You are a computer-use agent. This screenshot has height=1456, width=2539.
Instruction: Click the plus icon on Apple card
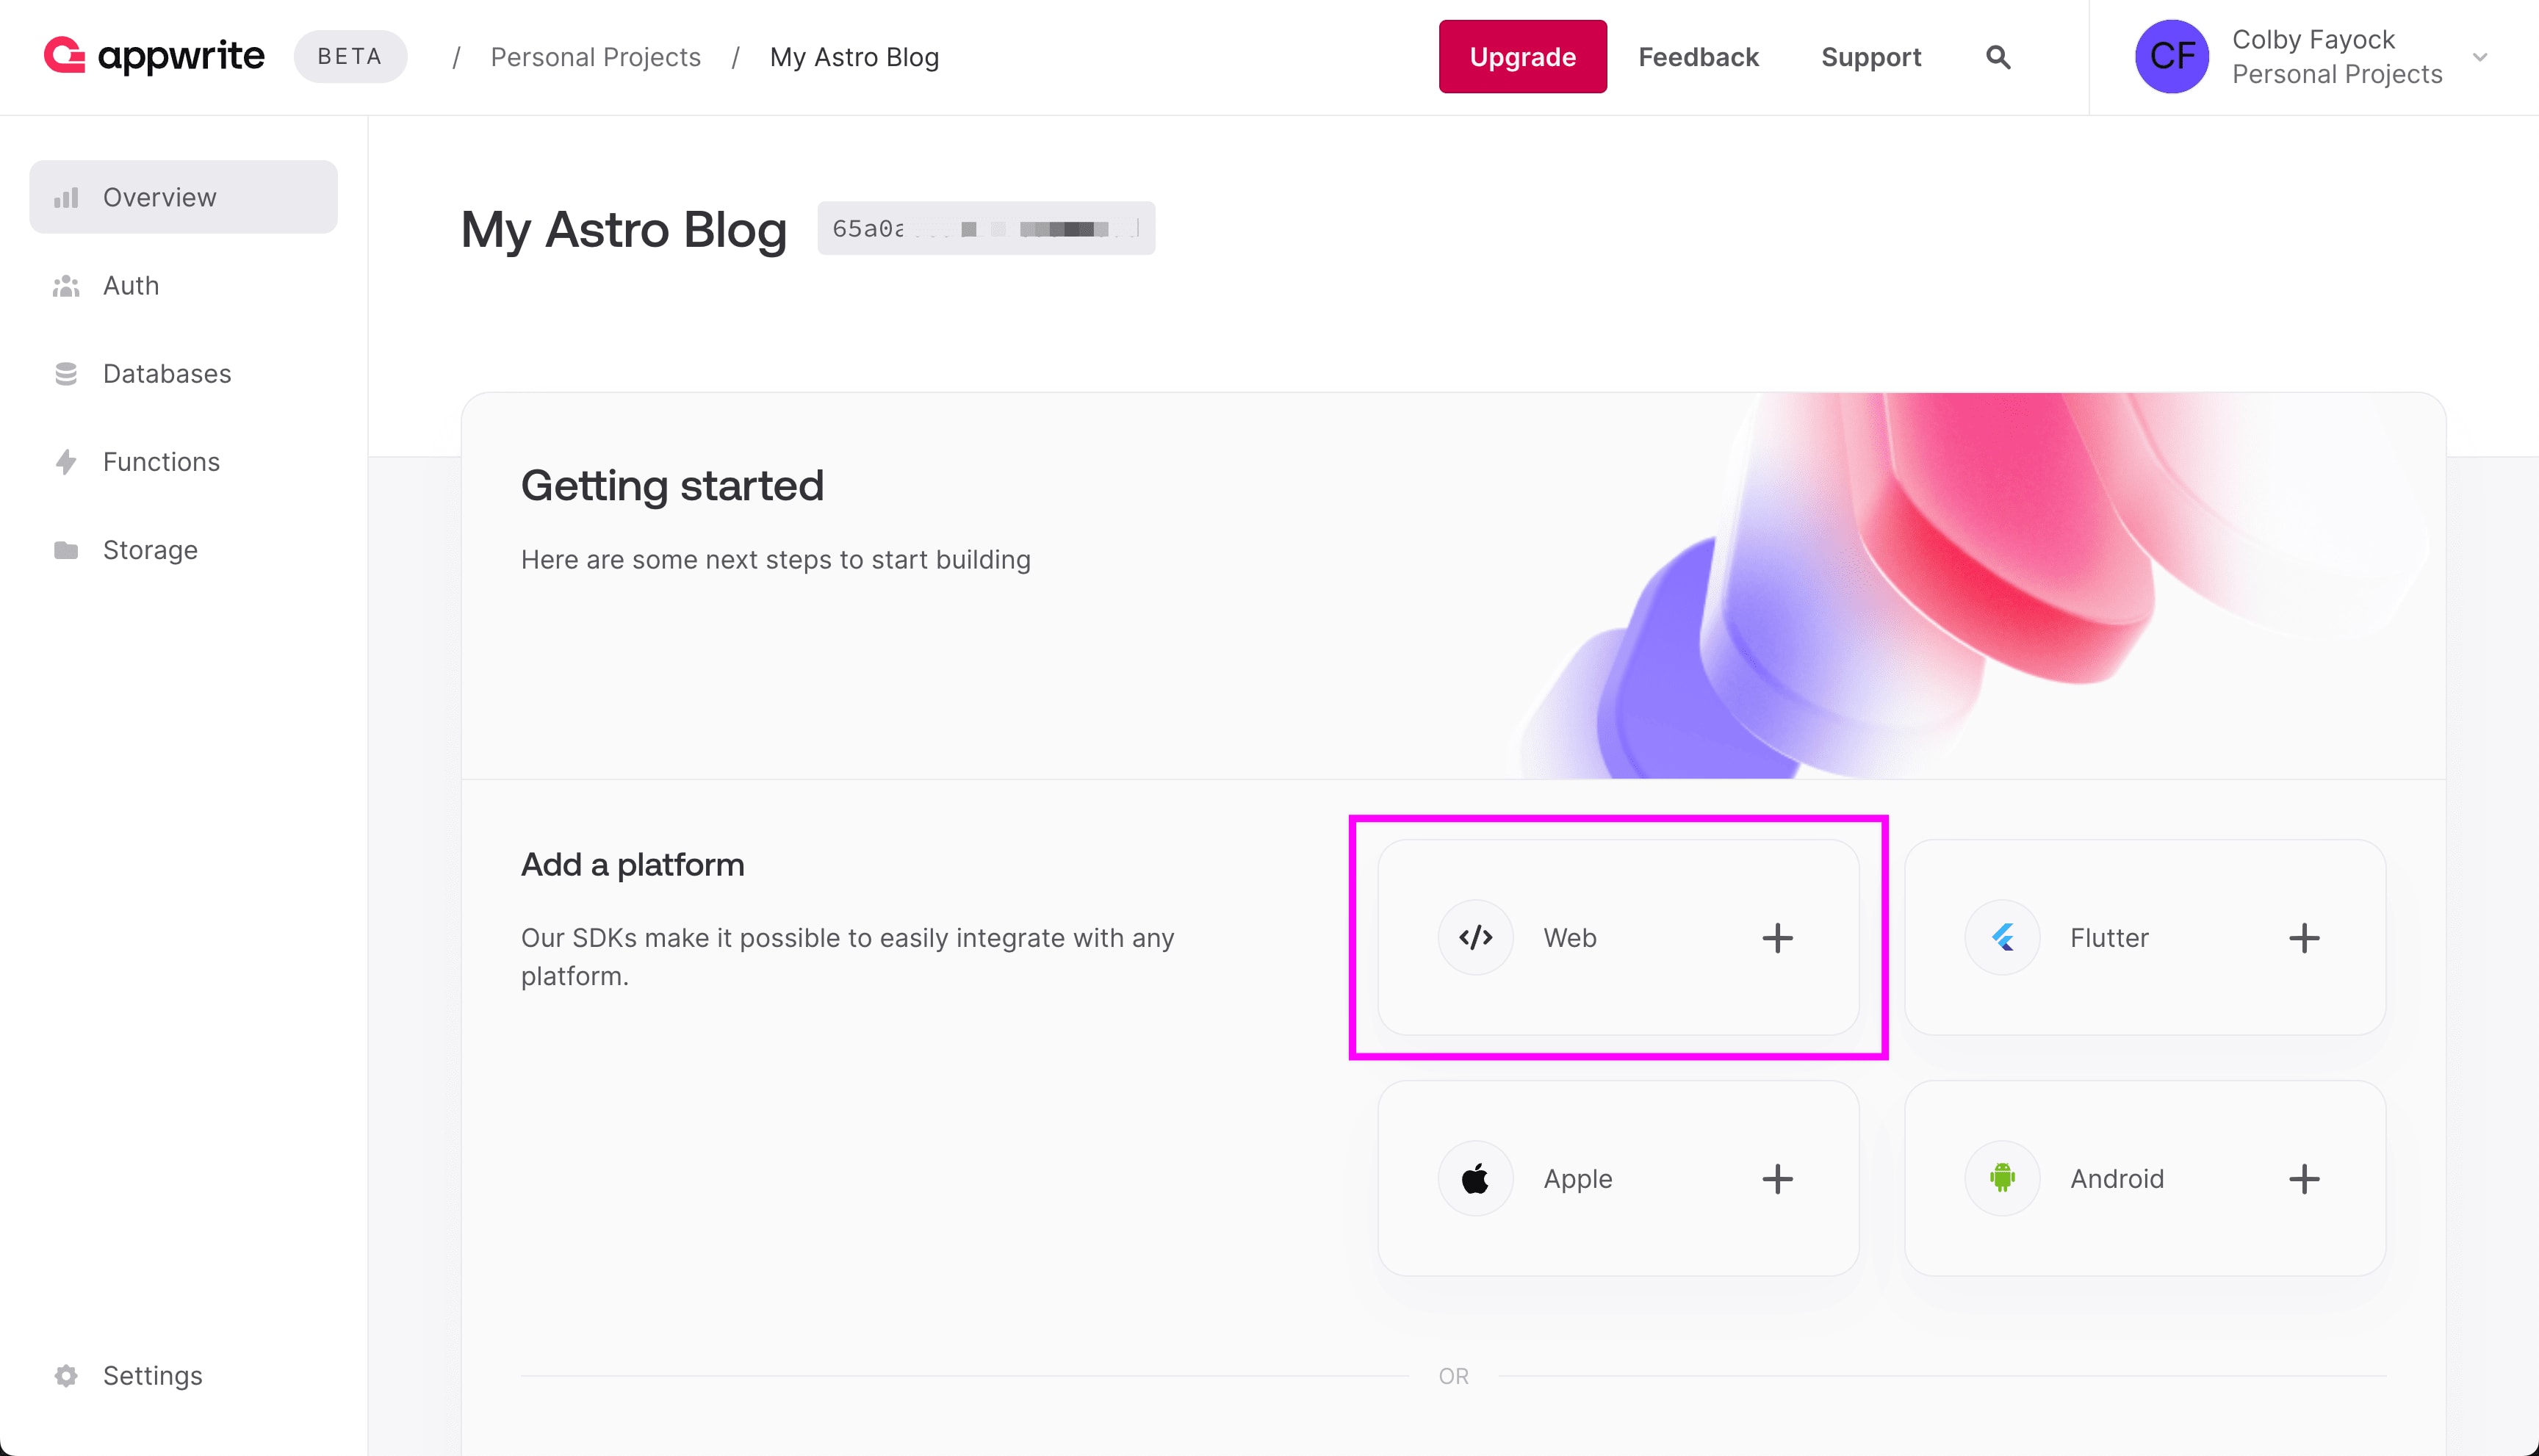click(1777, 1178)
